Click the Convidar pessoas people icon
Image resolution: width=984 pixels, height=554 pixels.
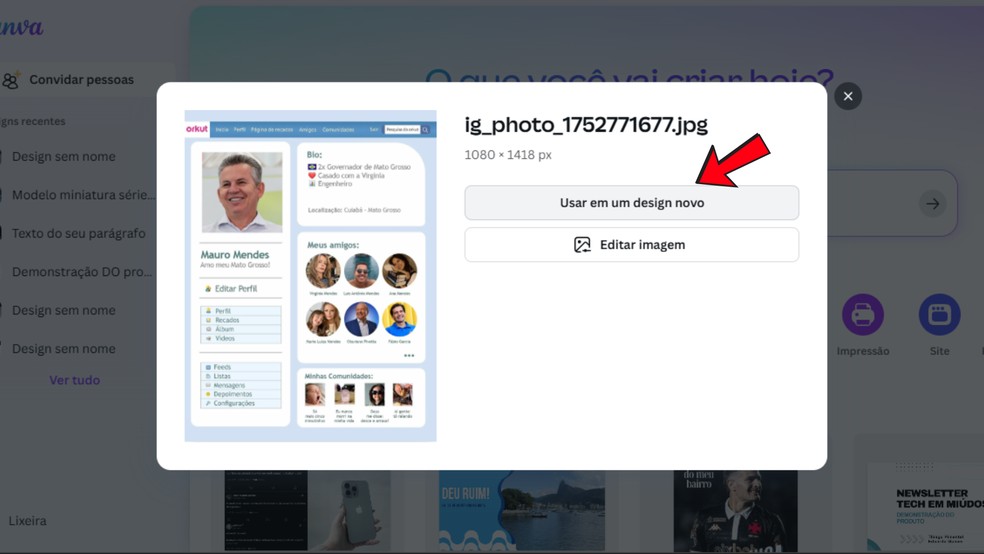pos(11,80)
